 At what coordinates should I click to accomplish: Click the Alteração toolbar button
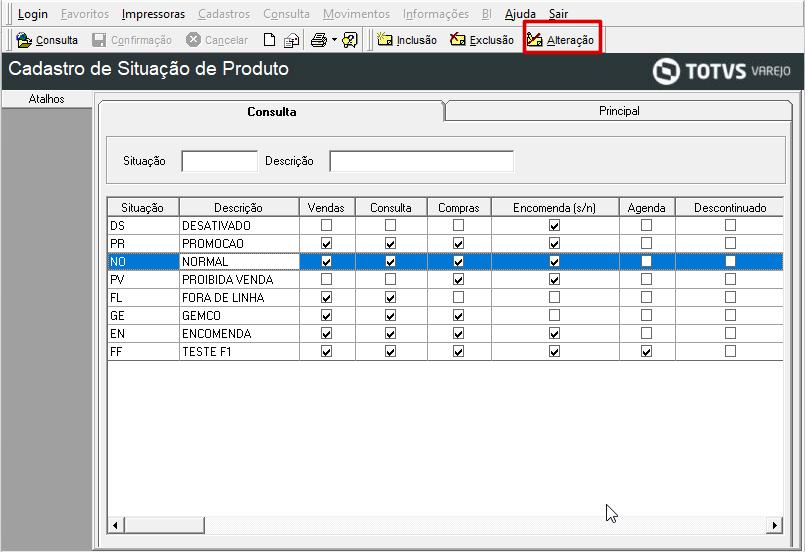click(x=561, y=40)
